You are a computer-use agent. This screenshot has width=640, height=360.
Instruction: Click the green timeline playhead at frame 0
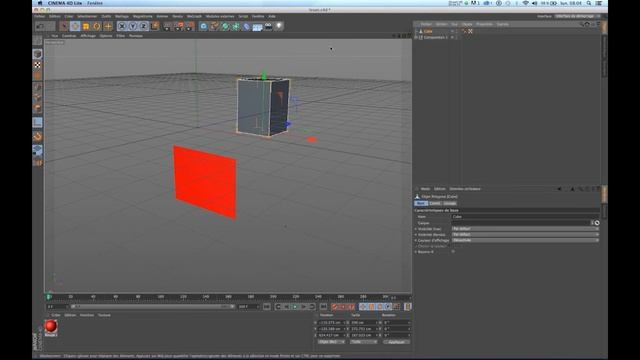[49, 297]
